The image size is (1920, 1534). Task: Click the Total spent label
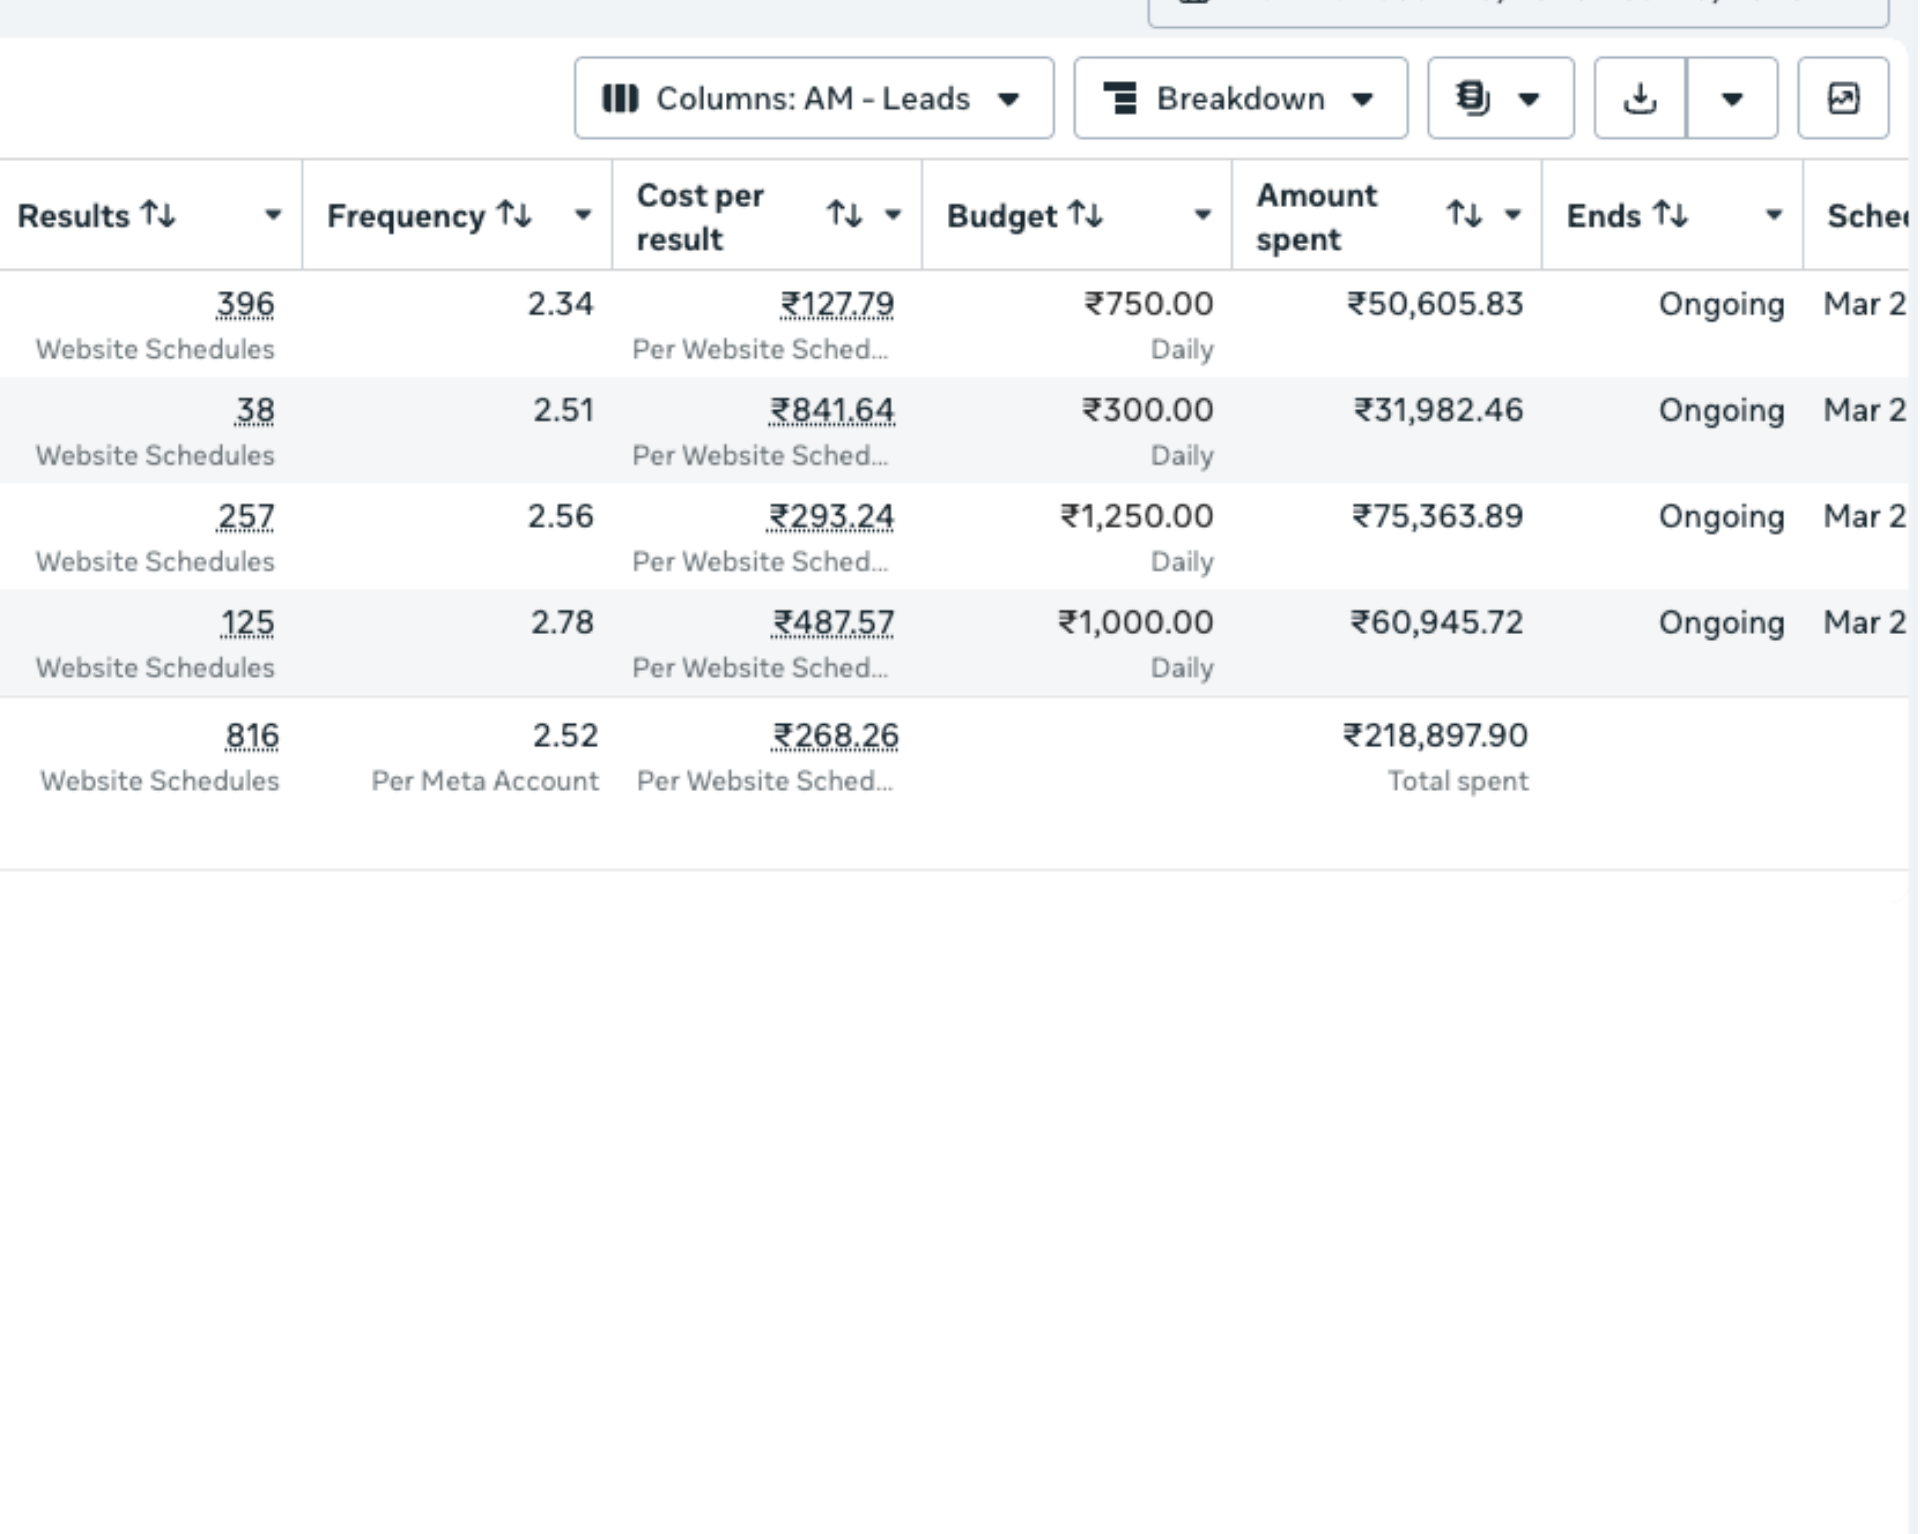[x=1458, y=781]
